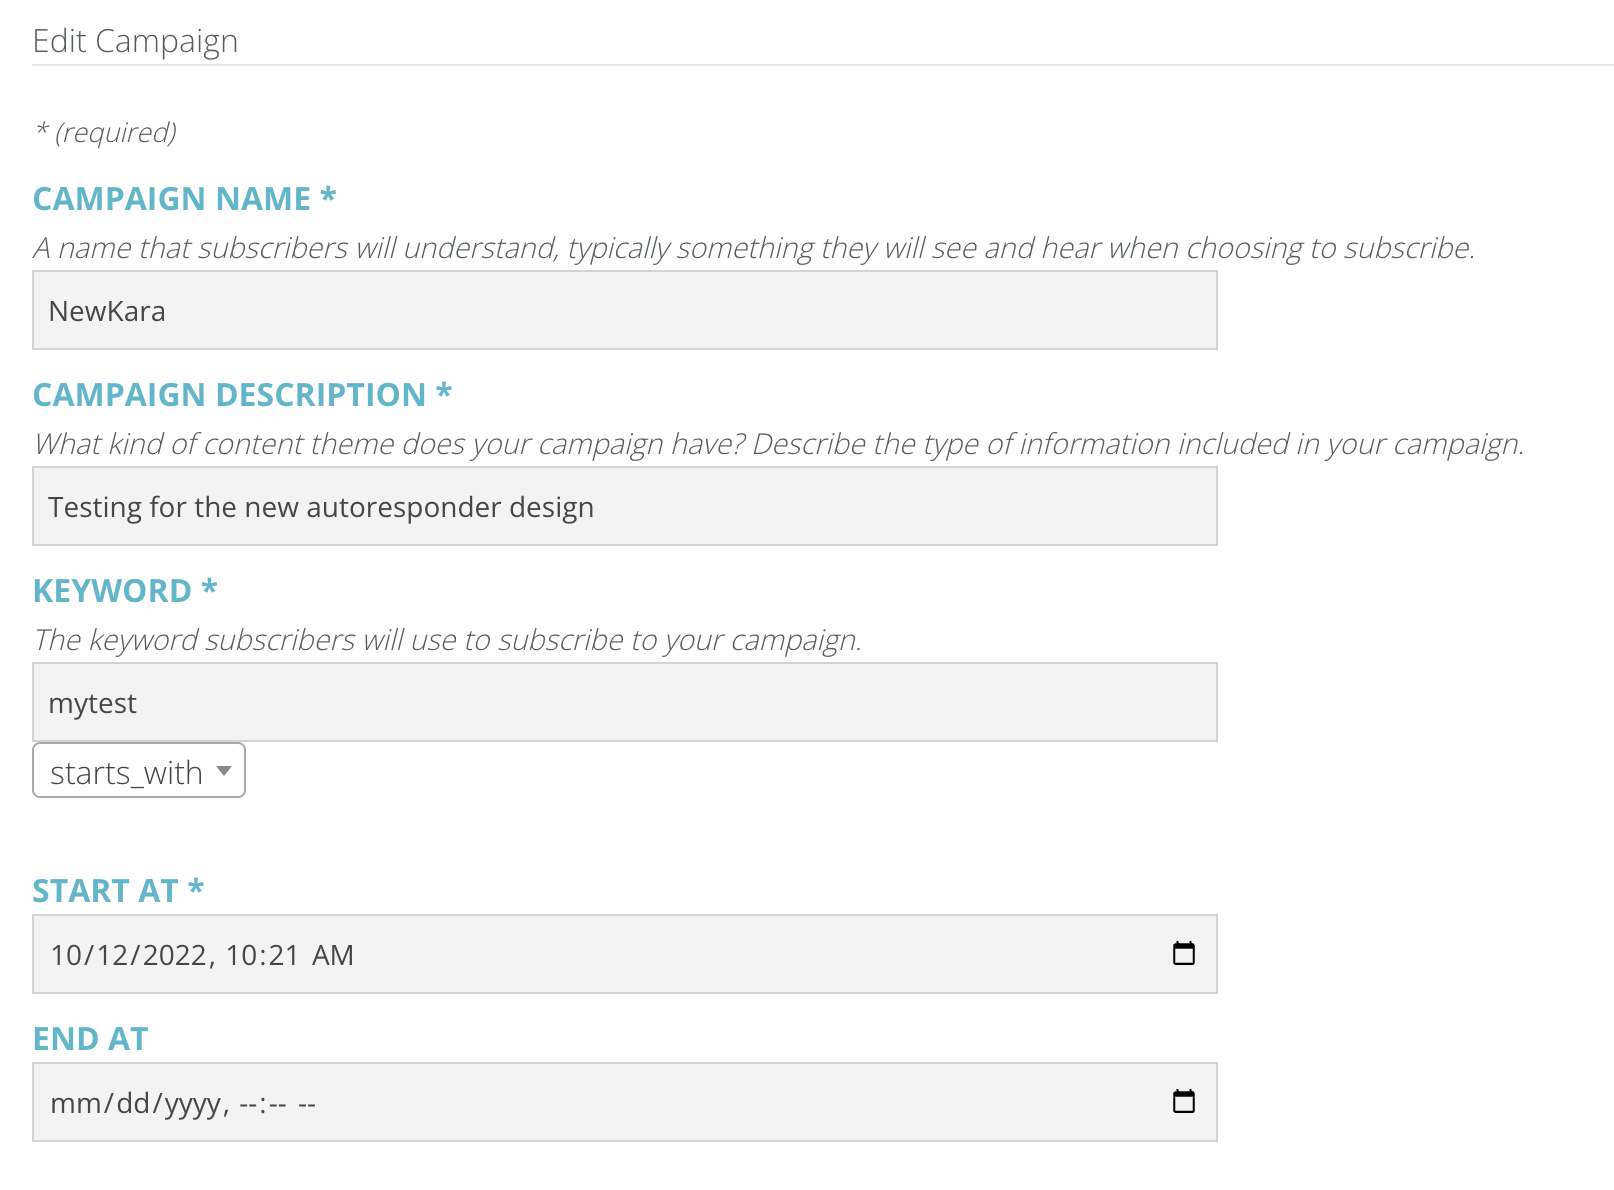The height and width of the screenshot is (1190, 1614).
Task: Click the CAMPAIGN NAME field label
Action: (x=172, y=199)
